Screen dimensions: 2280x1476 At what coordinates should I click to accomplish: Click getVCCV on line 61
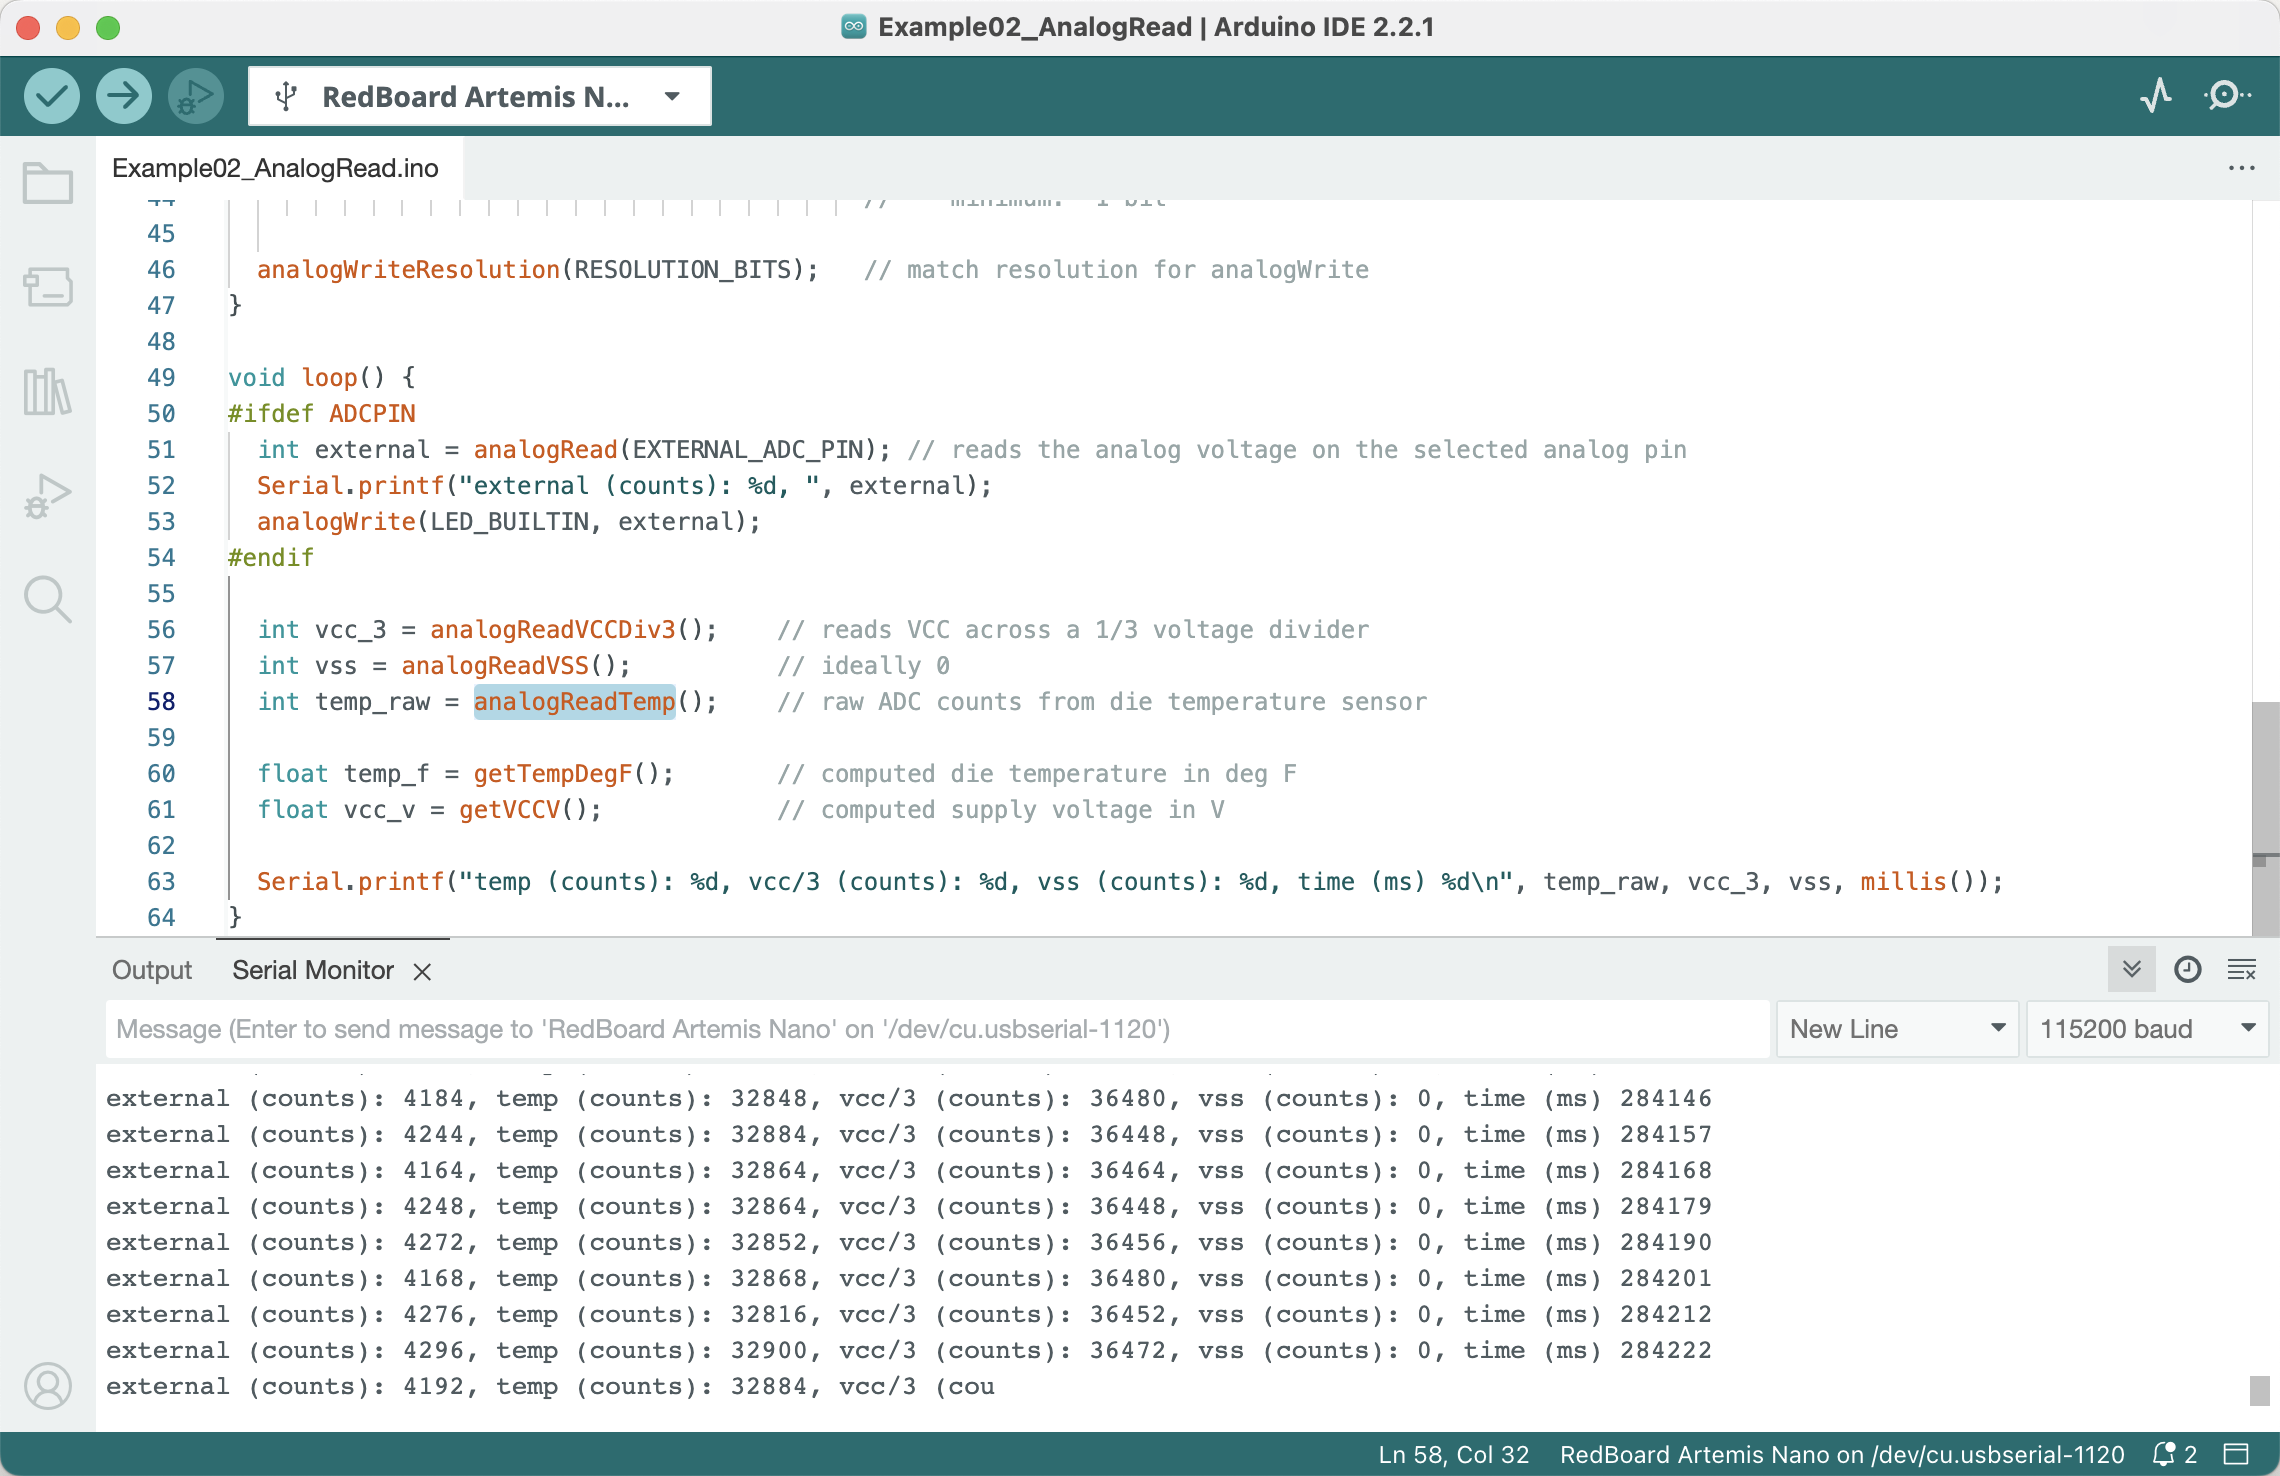coord(510,809)
